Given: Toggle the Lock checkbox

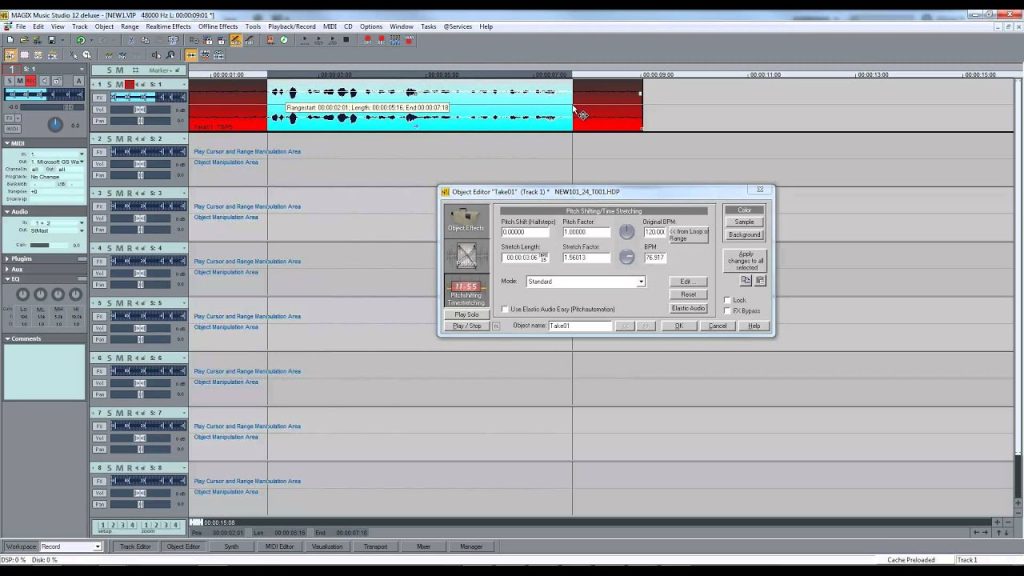Looking at the screenshot, I should pos(727,300).
